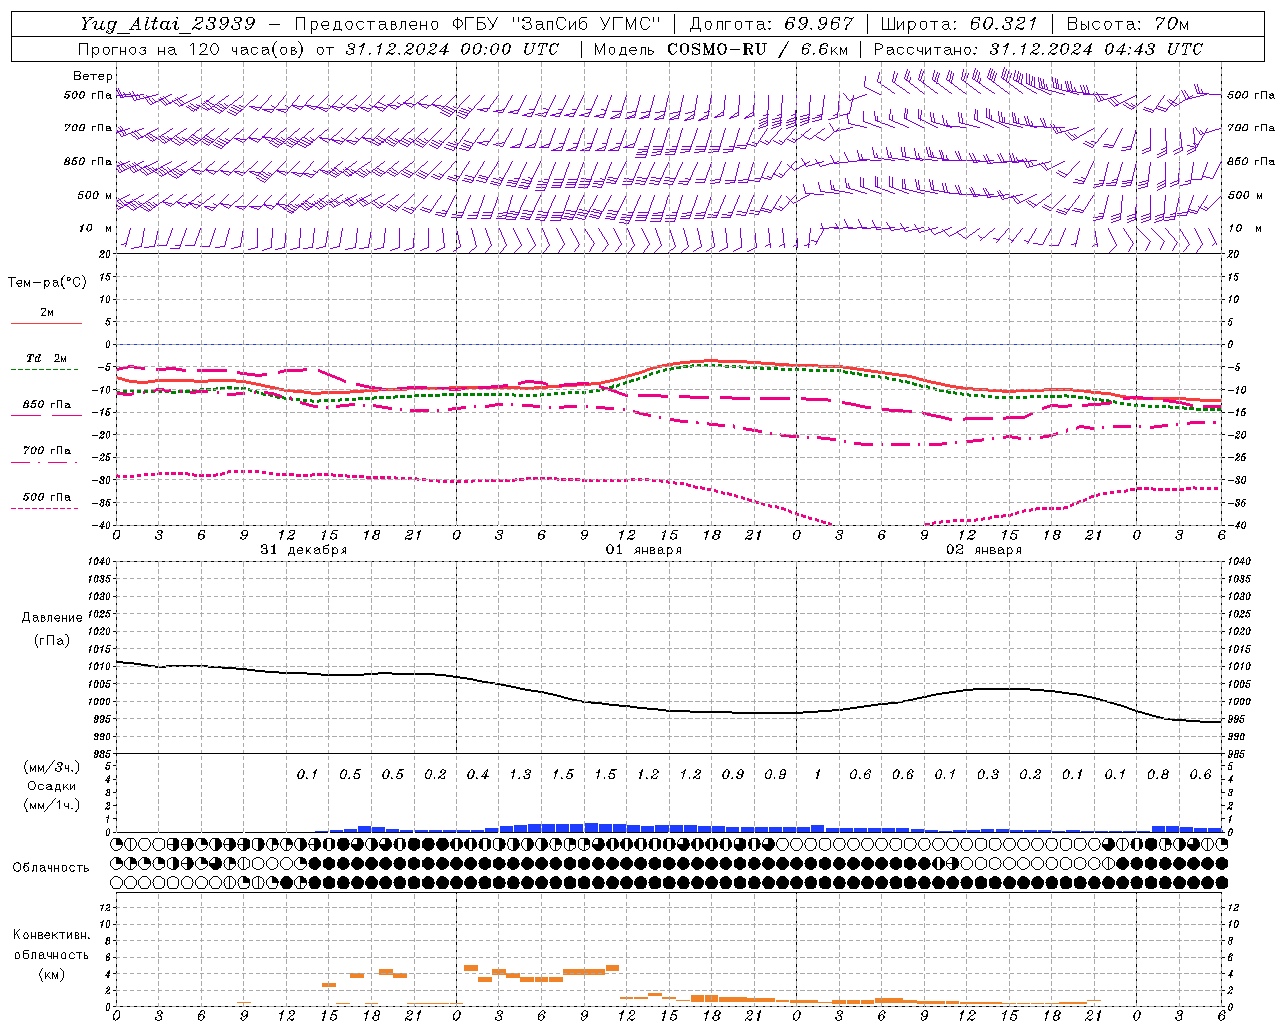1280x1024 pixels.
Task: Click the Давление pressure chart label
Action: 52,618
